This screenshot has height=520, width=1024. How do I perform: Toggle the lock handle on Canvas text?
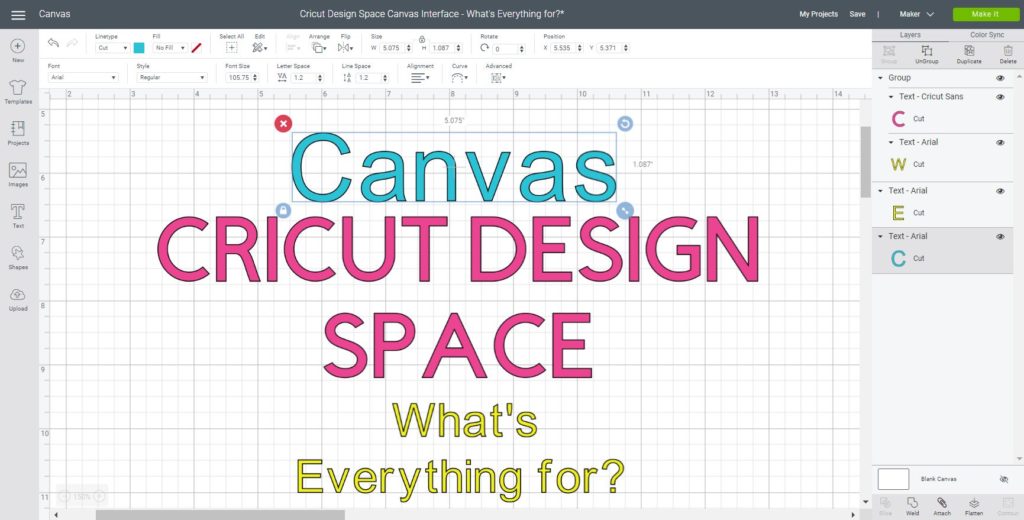tap(283, 210)
